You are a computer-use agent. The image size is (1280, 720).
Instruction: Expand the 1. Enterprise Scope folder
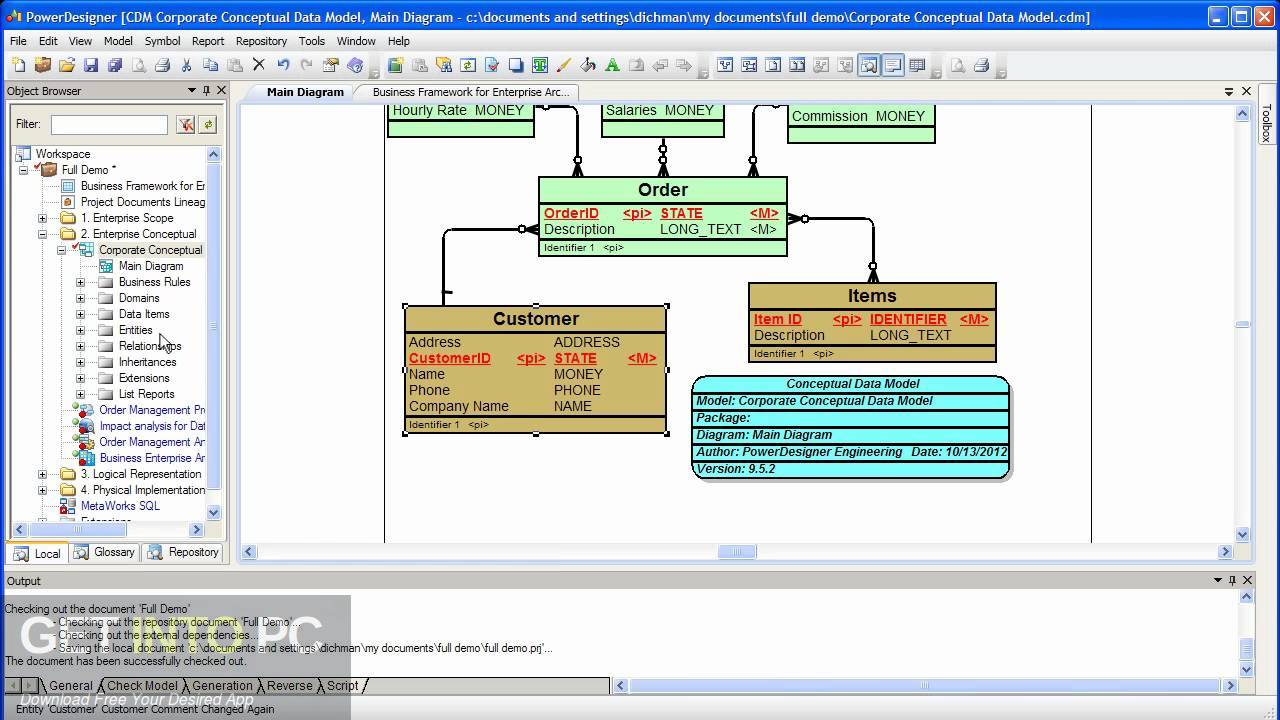tap(42, 218)
